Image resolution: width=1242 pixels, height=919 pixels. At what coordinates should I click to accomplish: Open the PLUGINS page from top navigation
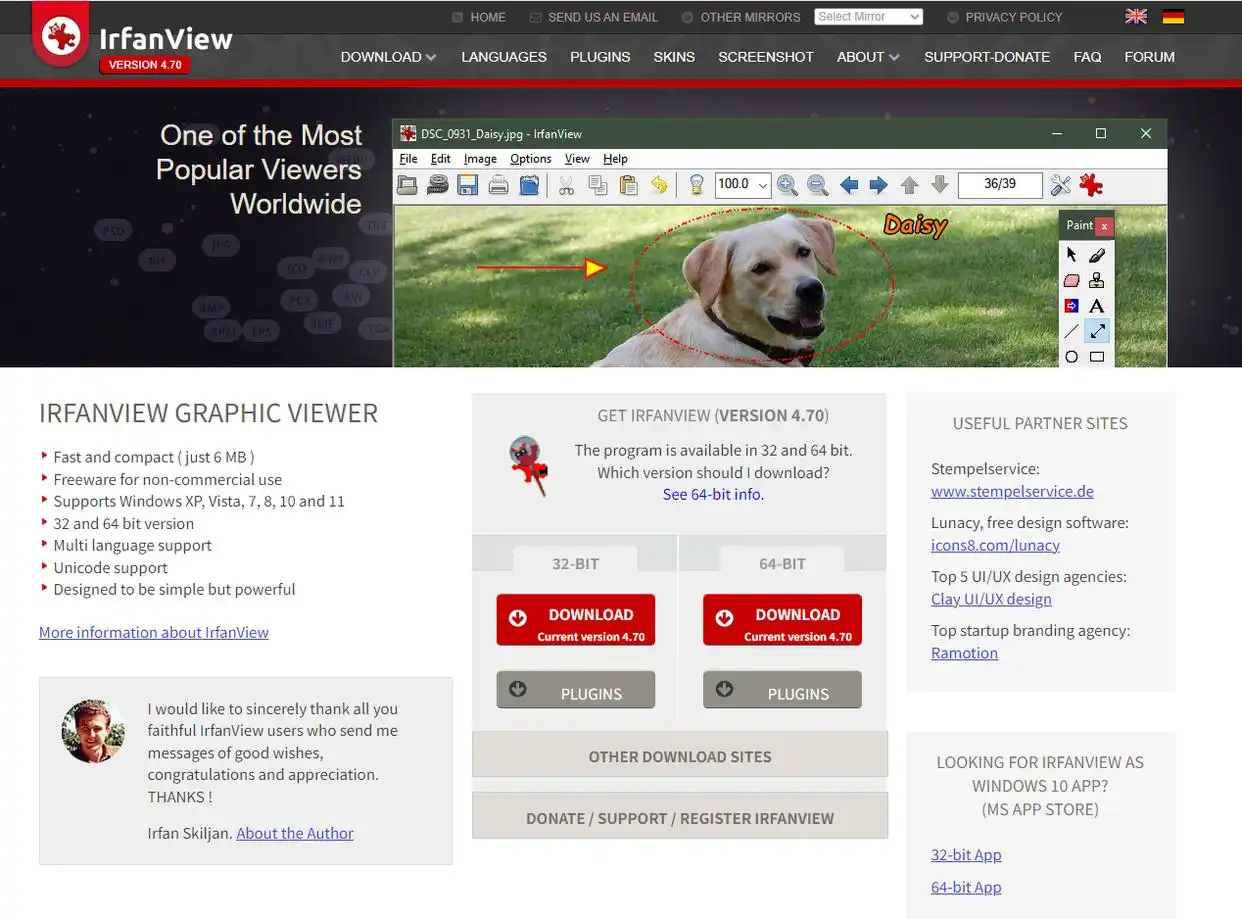coord(600,57)
